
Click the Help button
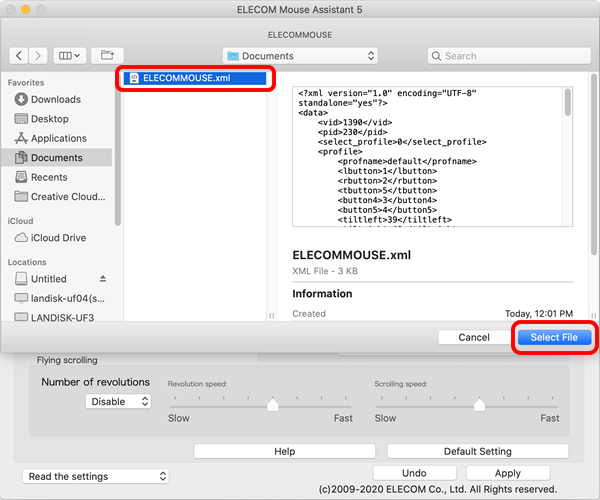[x=284, y=451]
